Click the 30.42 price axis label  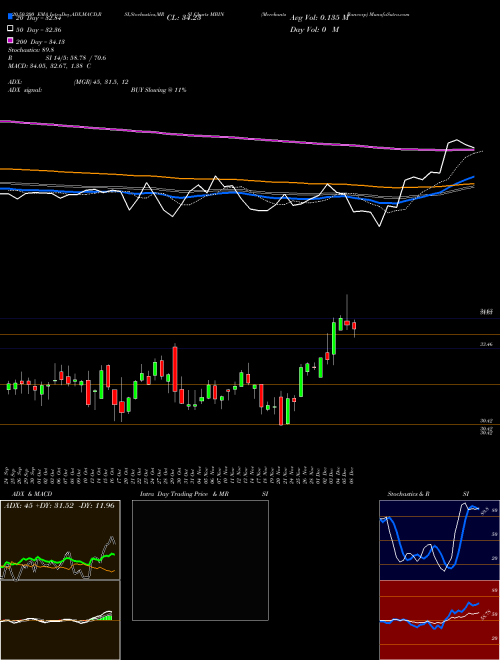487,420
